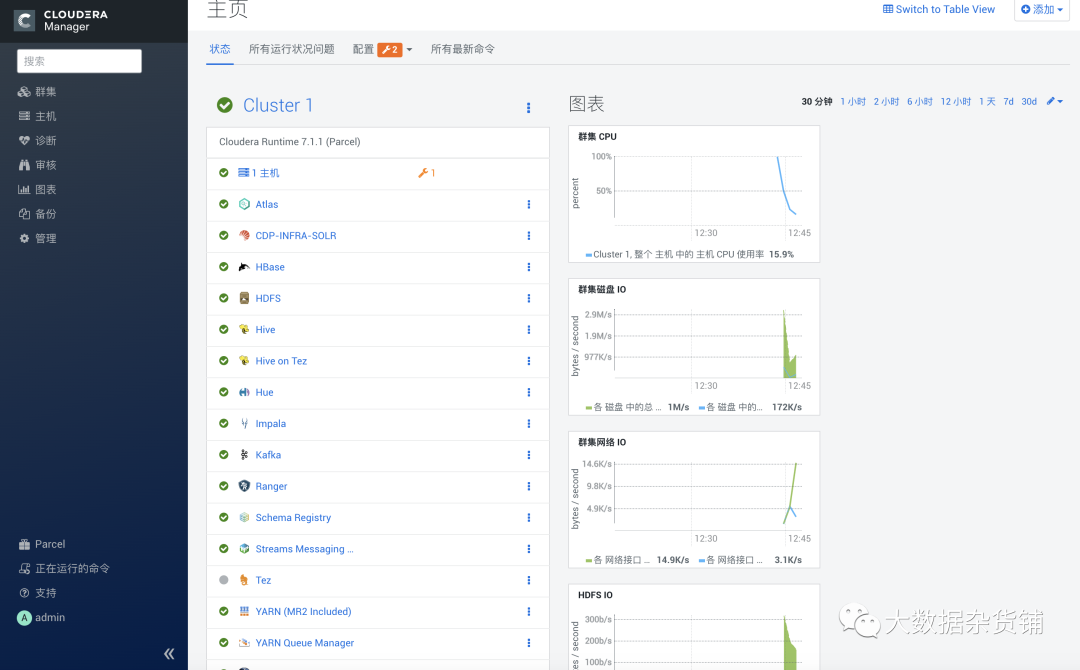Screen dimensions: 1080x670
Task: Click the 搜索 search input field
Action: [x=79, y=61]
